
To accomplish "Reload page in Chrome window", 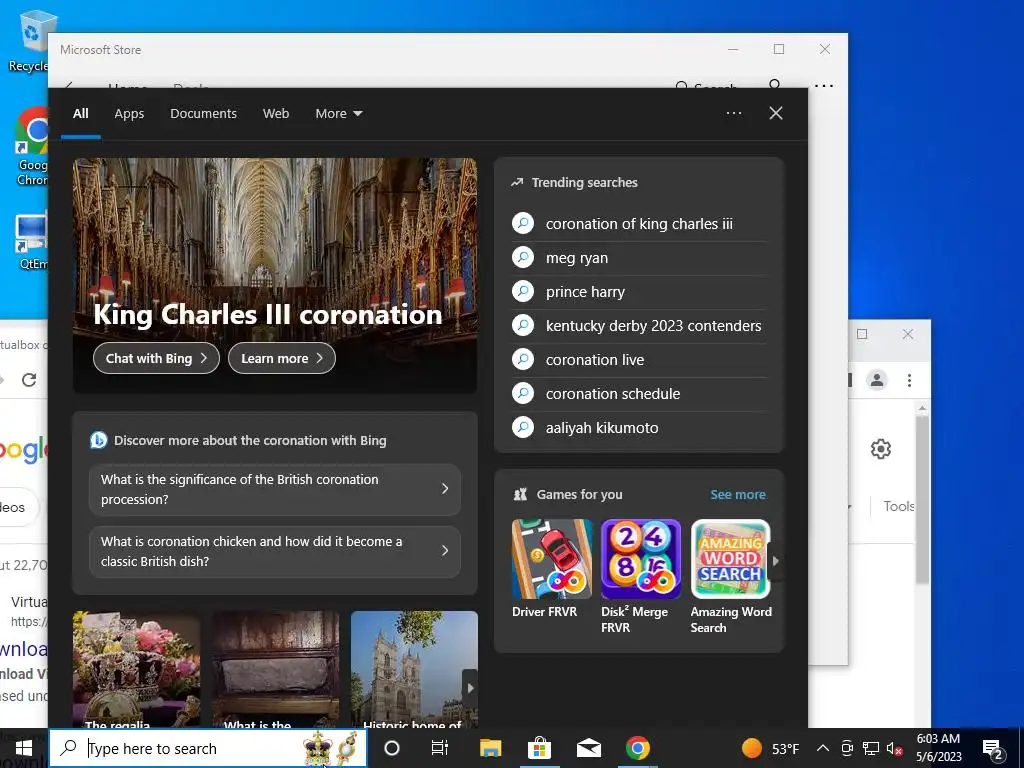I will [x=29, y=379].
